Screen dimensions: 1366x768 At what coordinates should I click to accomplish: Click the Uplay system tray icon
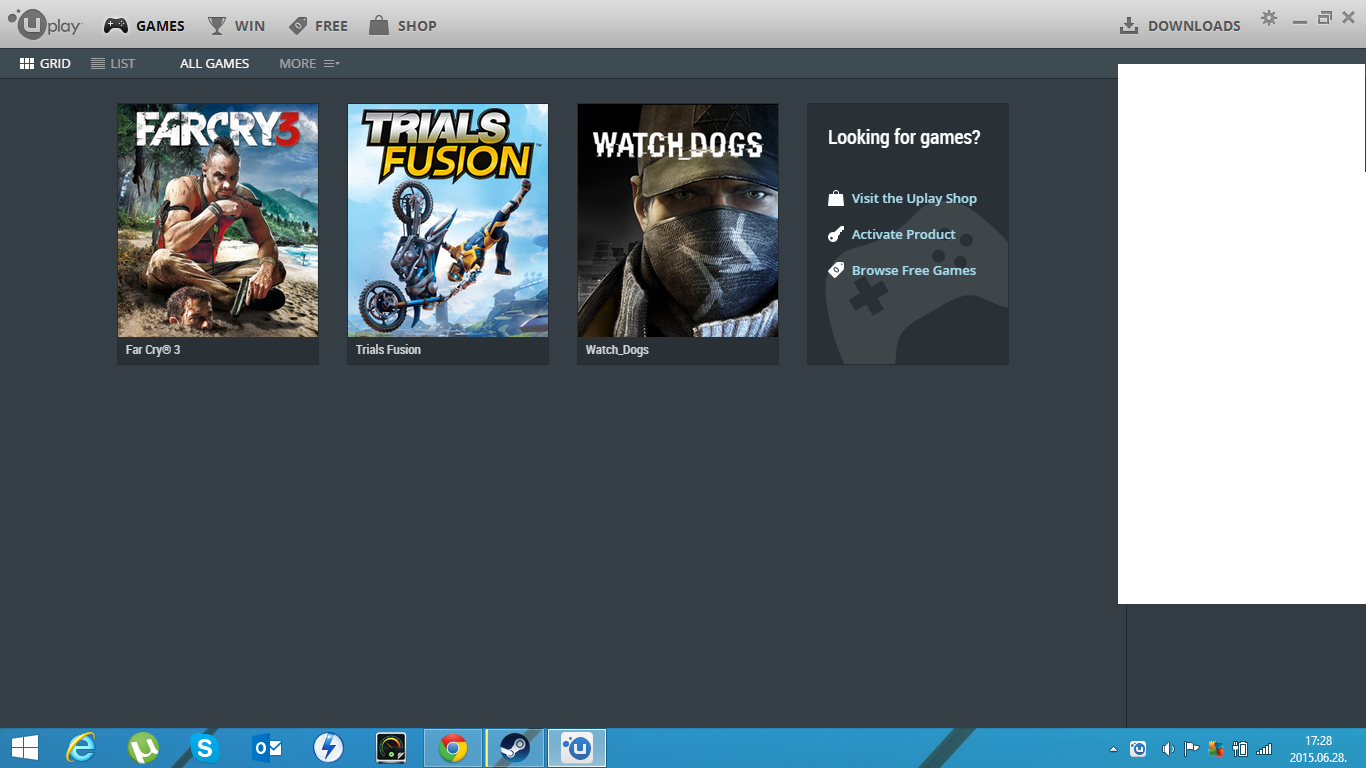point(1138,748)
